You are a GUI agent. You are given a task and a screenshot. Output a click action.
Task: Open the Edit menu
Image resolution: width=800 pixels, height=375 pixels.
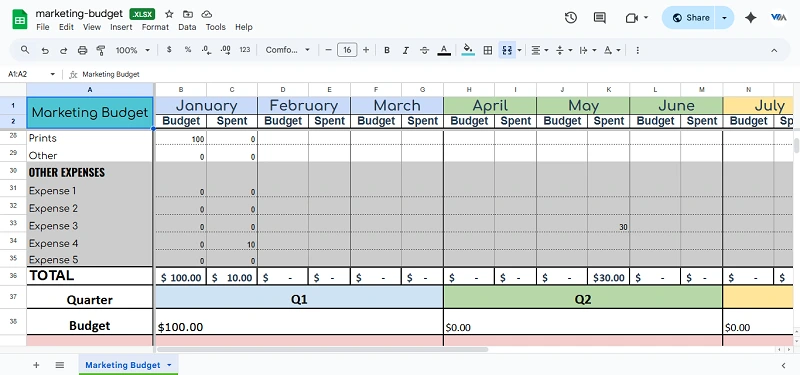tap(66, 27)
